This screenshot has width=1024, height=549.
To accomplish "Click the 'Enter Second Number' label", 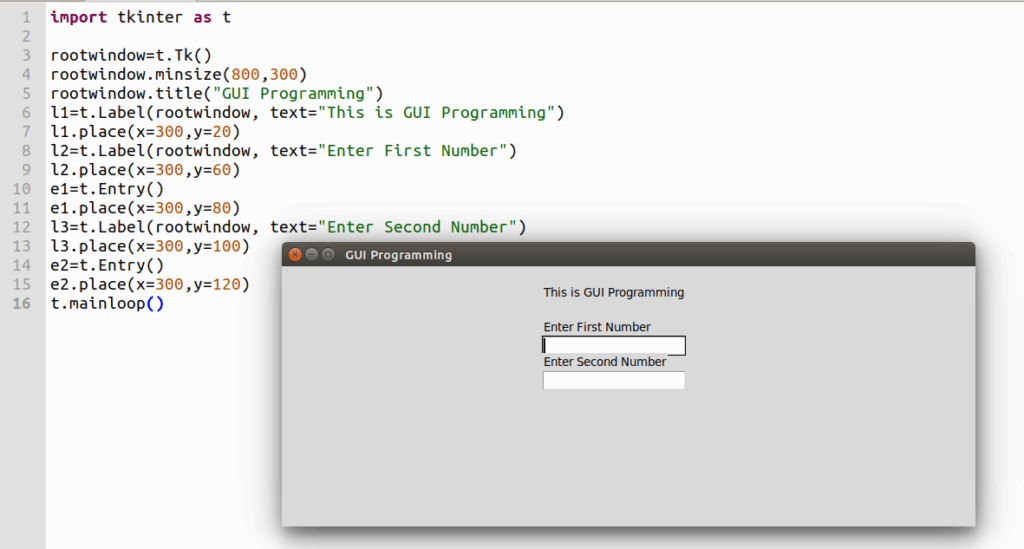I will click(x=605, y=362).
